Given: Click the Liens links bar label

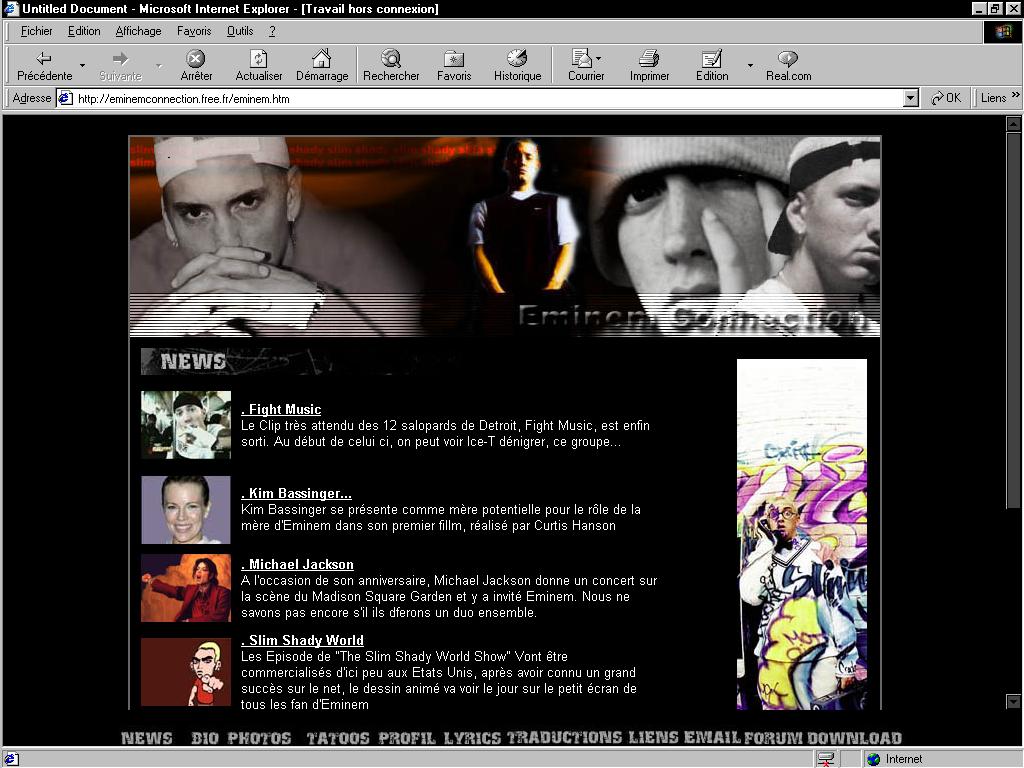Looking at the screenshot, I should pyautogui.click(x=993, y=98).
